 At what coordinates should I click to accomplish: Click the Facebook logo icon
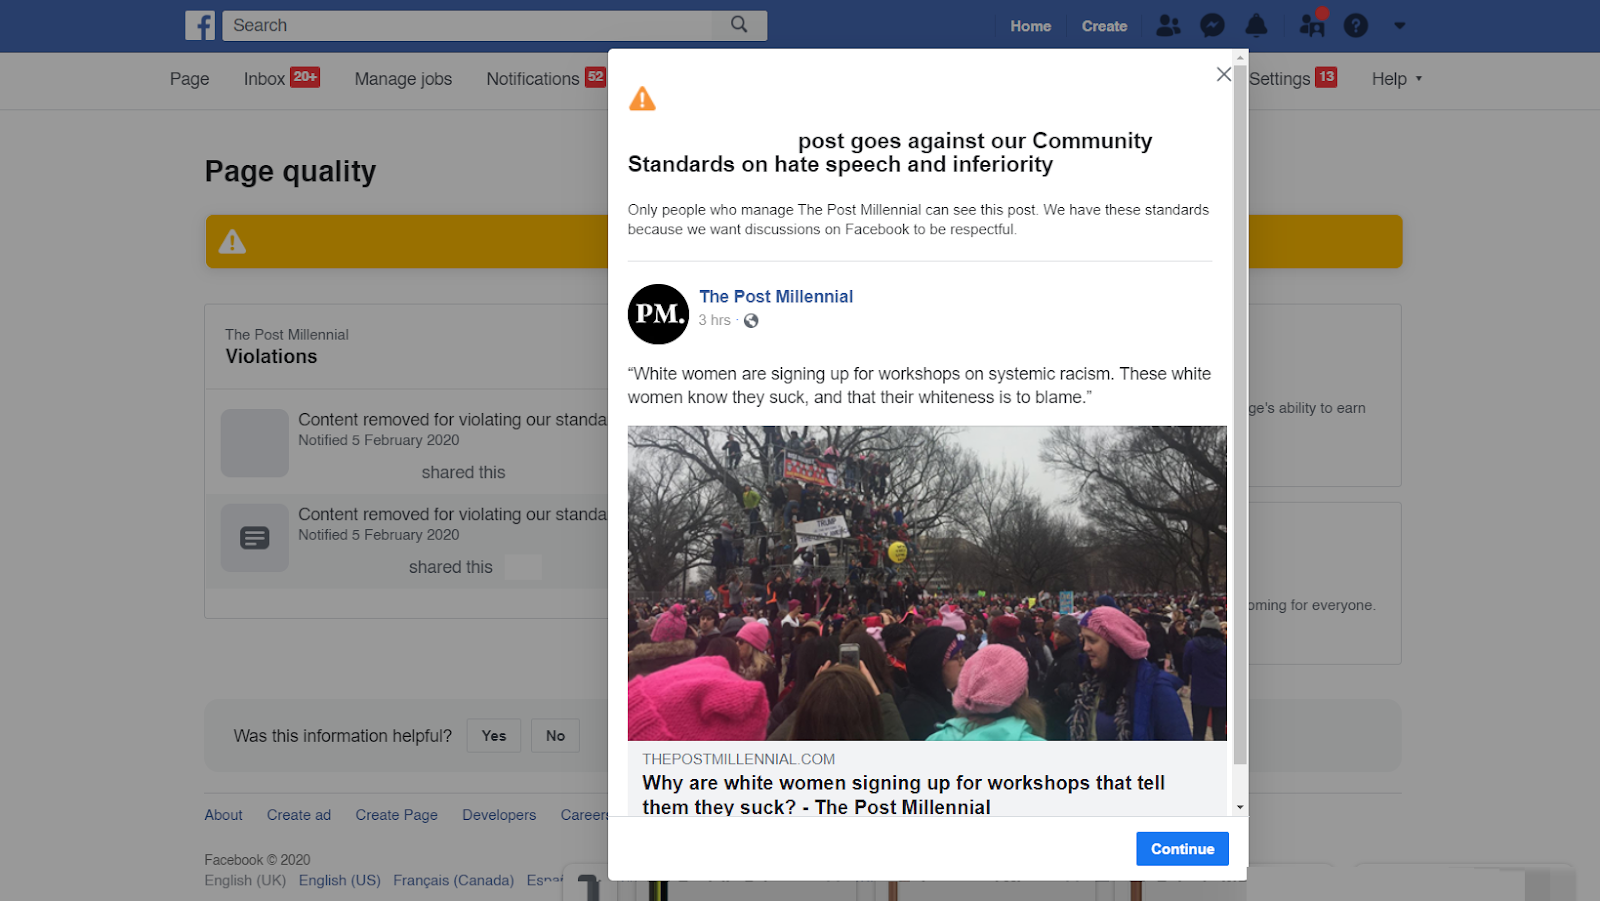[x=200, y=25]
